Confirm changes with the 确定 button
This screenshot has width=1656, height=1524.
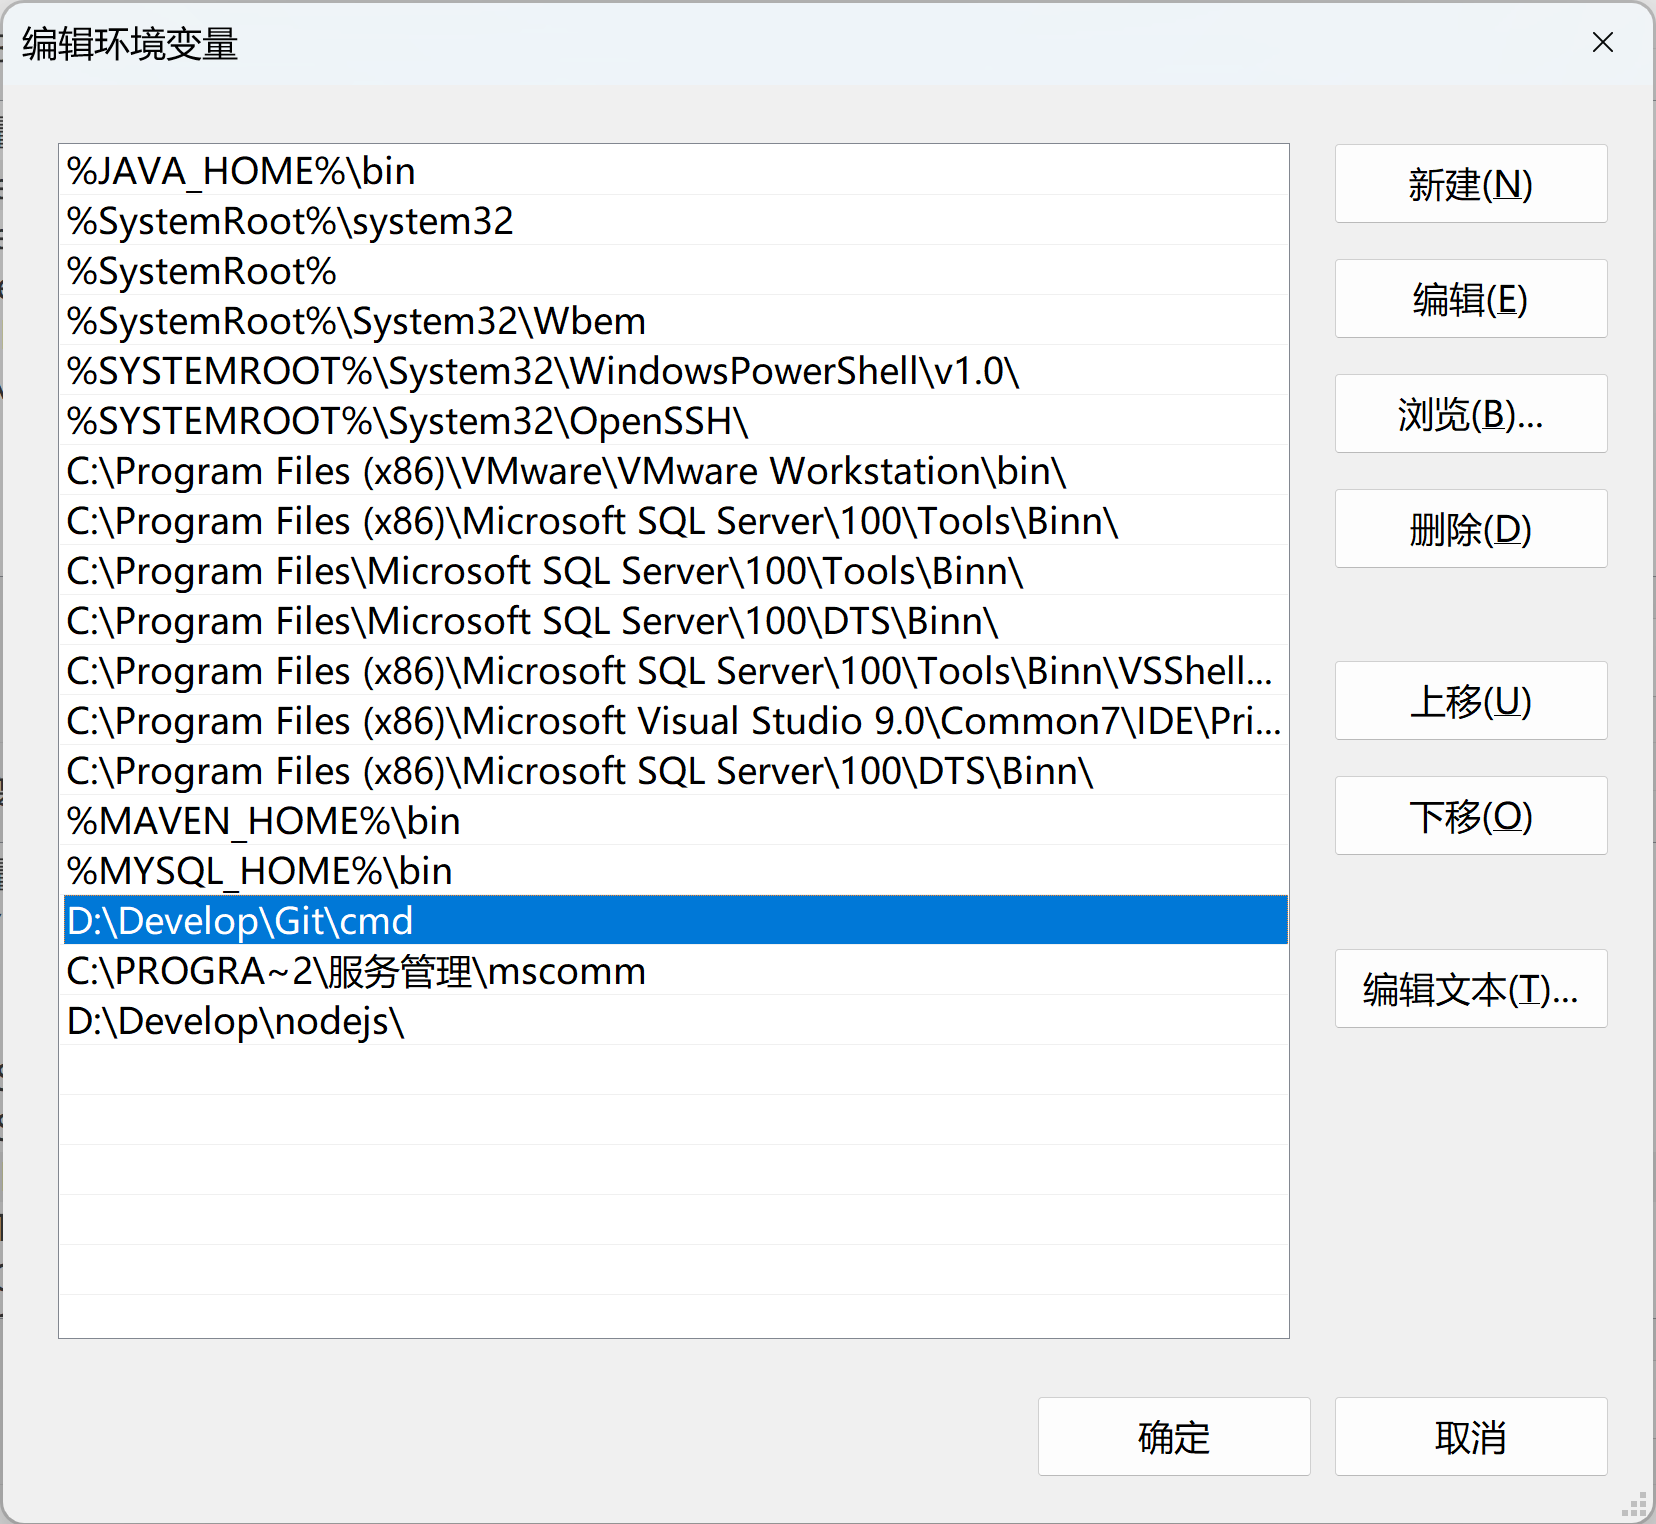[x=1174, y=1437]
